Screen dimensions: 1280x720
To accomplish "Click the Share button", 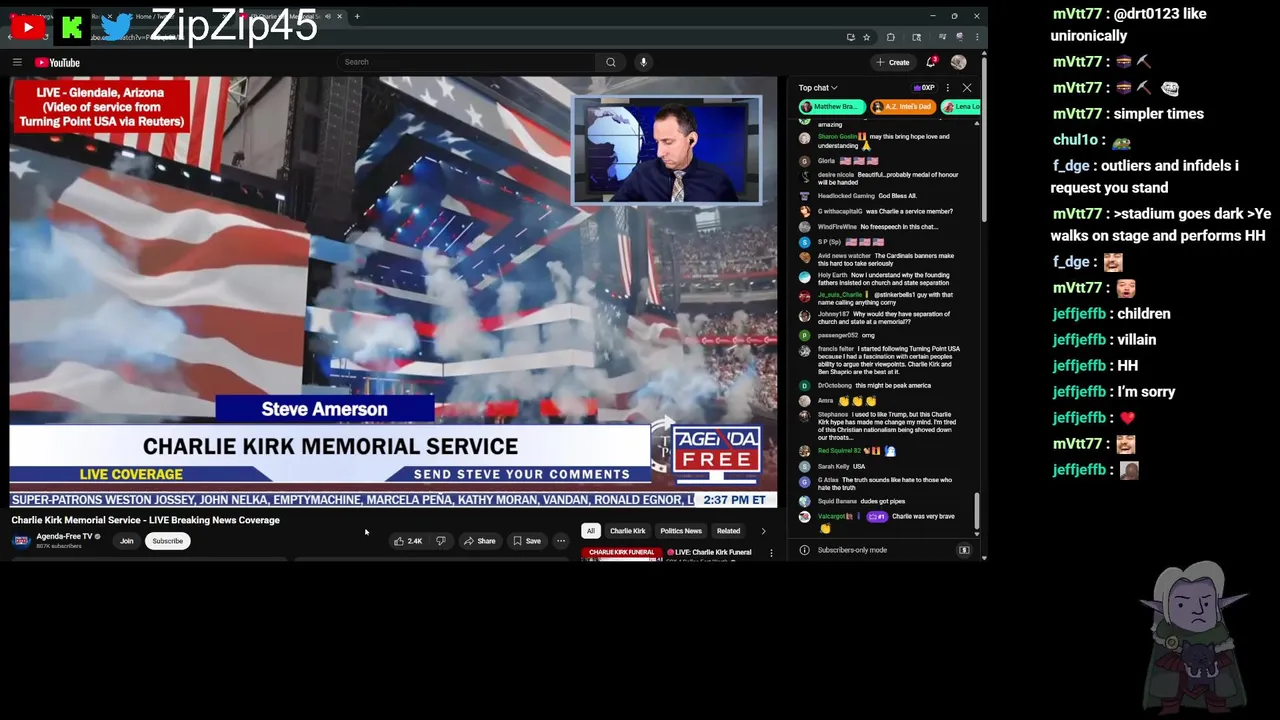I will pyautogui.click(x=479, y=541).
